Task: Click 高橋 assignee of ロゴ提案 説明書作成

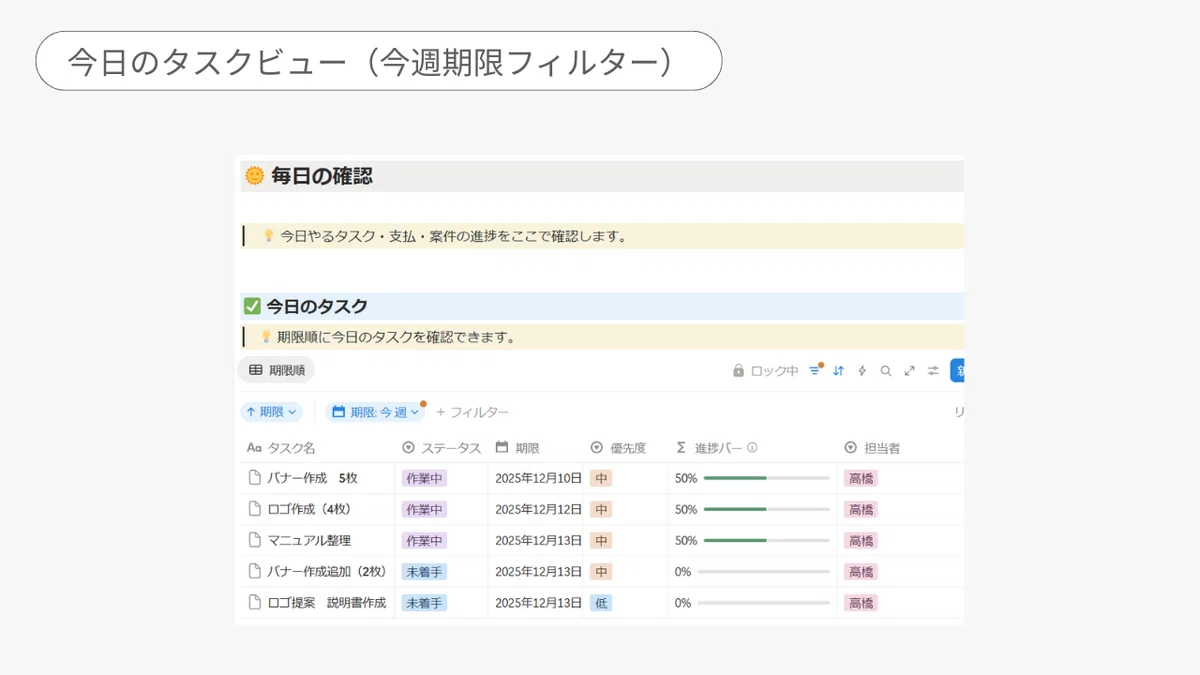Action: tap(861, 603)
